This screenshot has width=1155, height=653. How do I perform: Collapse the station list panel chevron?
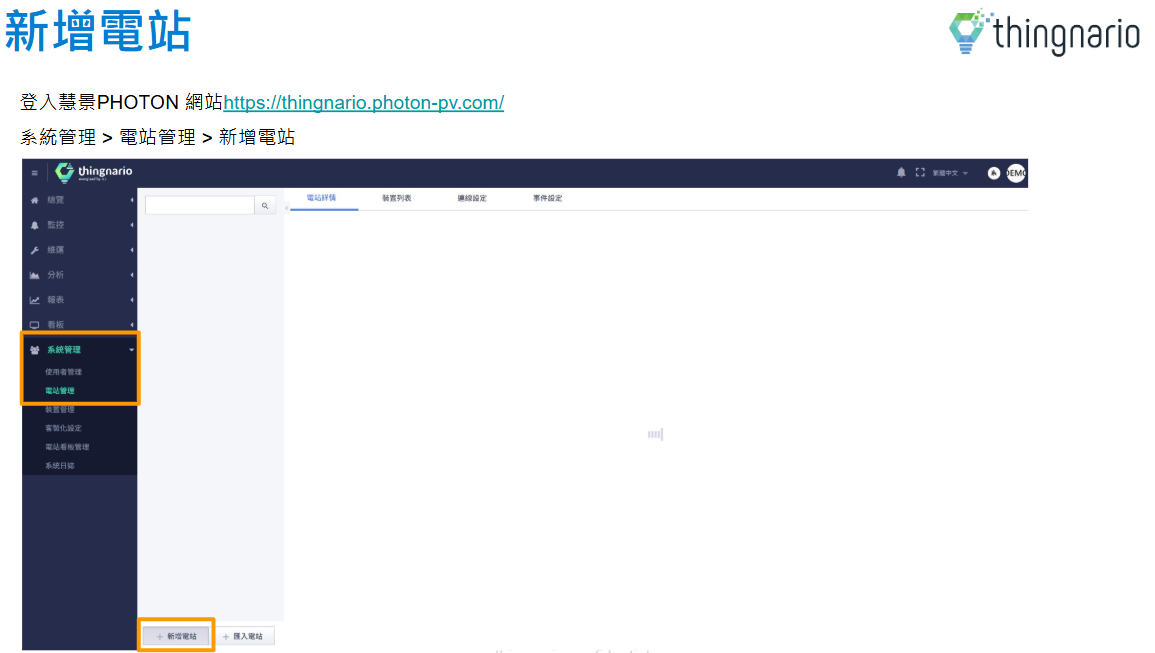coord(287,208)
